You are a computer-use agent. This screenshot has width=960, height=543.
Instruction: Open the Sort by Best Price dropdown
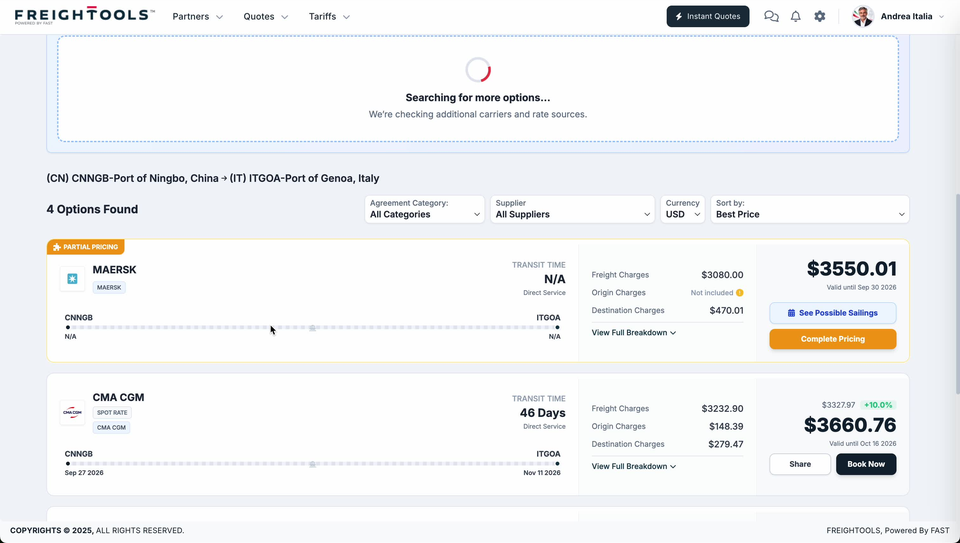coord(809,209)
